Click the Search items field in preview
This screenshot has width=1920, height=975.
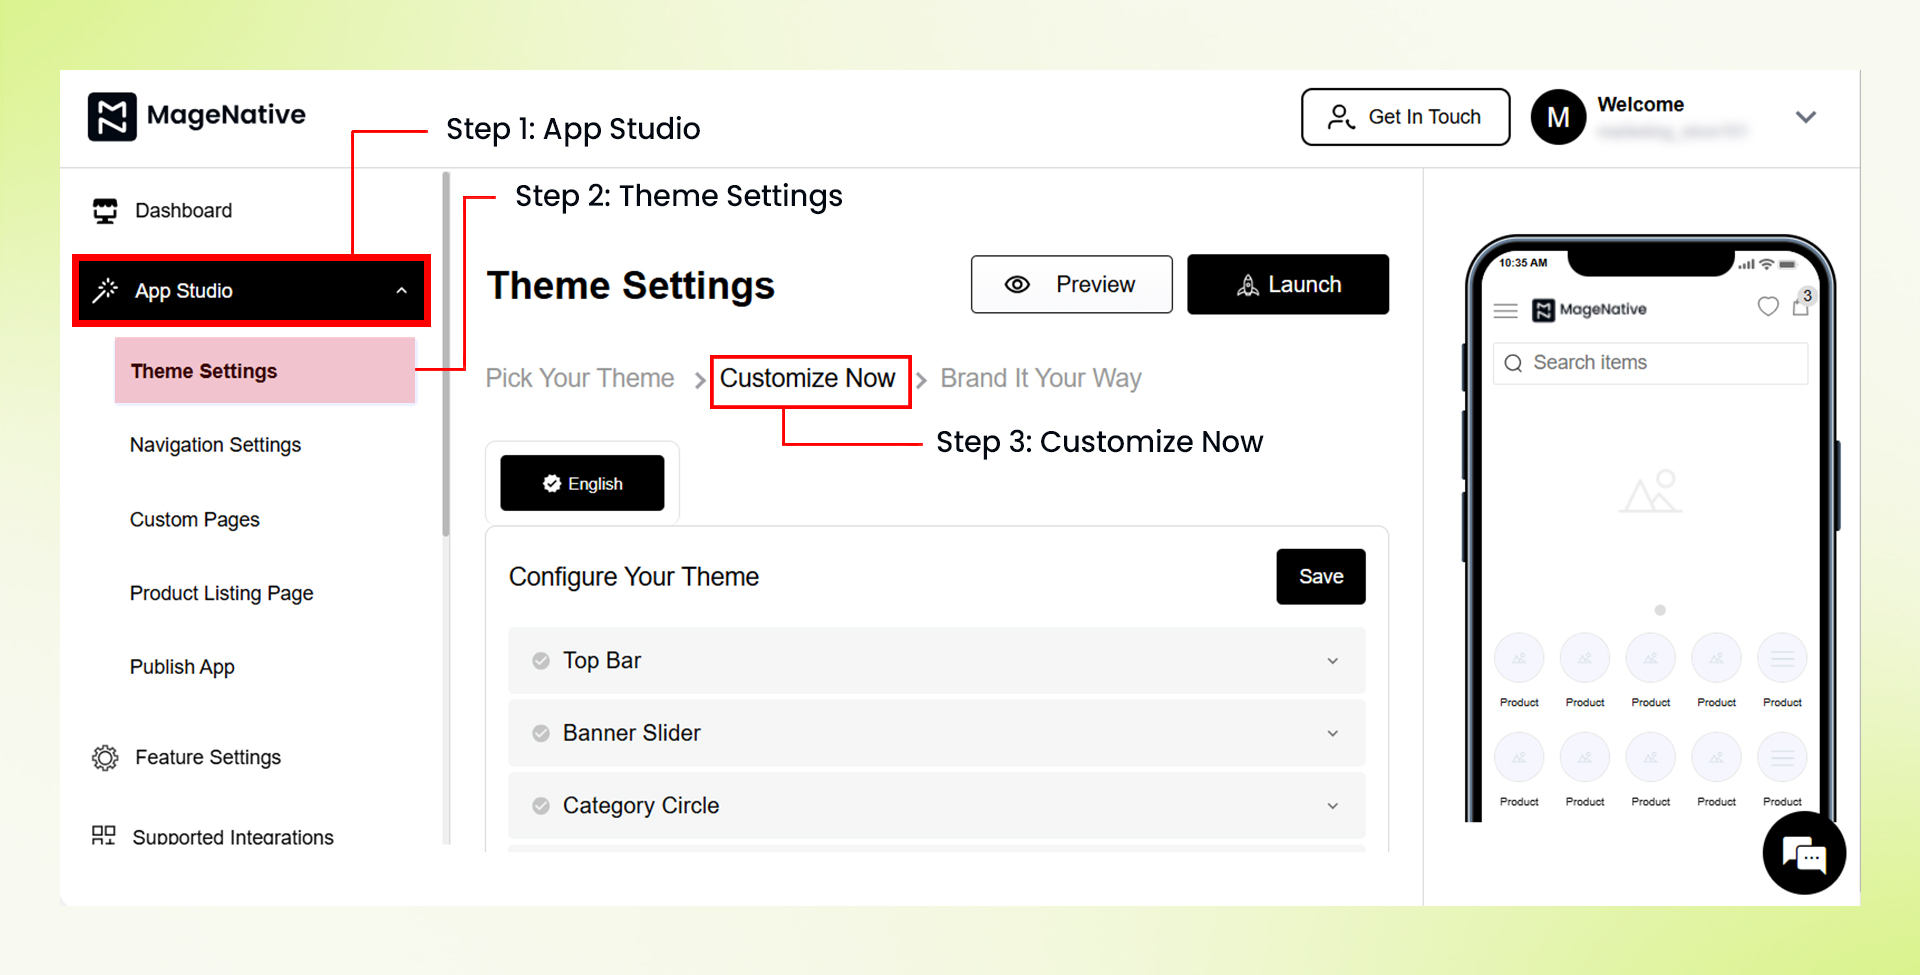[1650, 362]
